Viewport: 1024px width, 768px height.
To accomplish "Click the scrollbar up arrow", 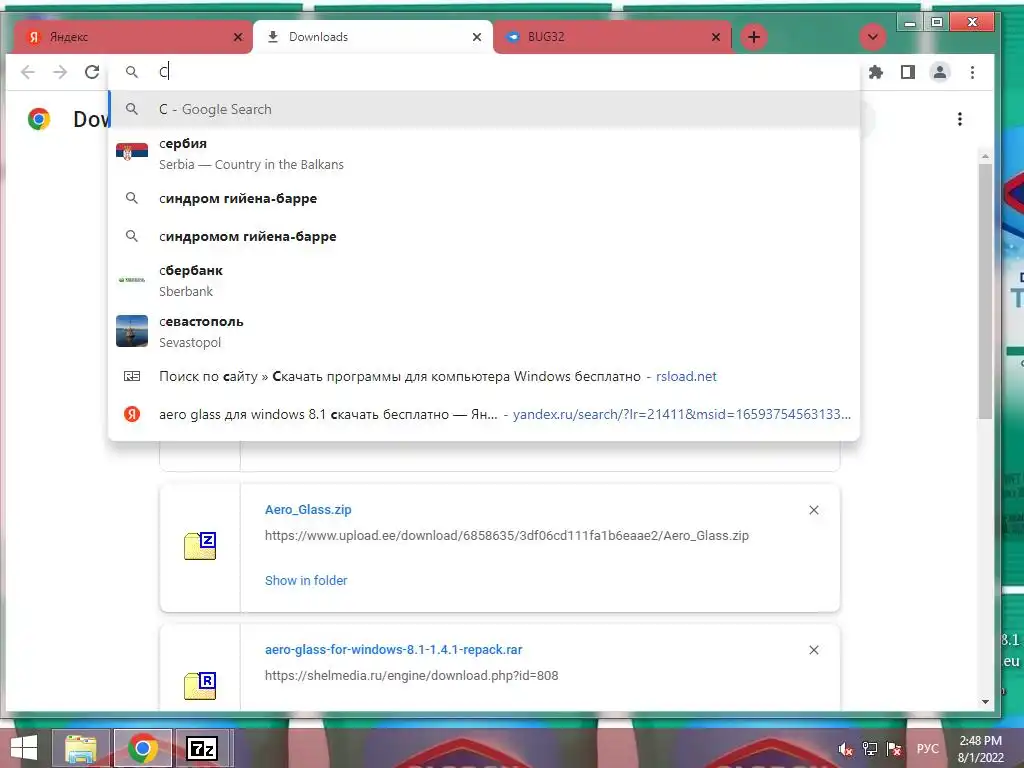I will pos(985,157).
